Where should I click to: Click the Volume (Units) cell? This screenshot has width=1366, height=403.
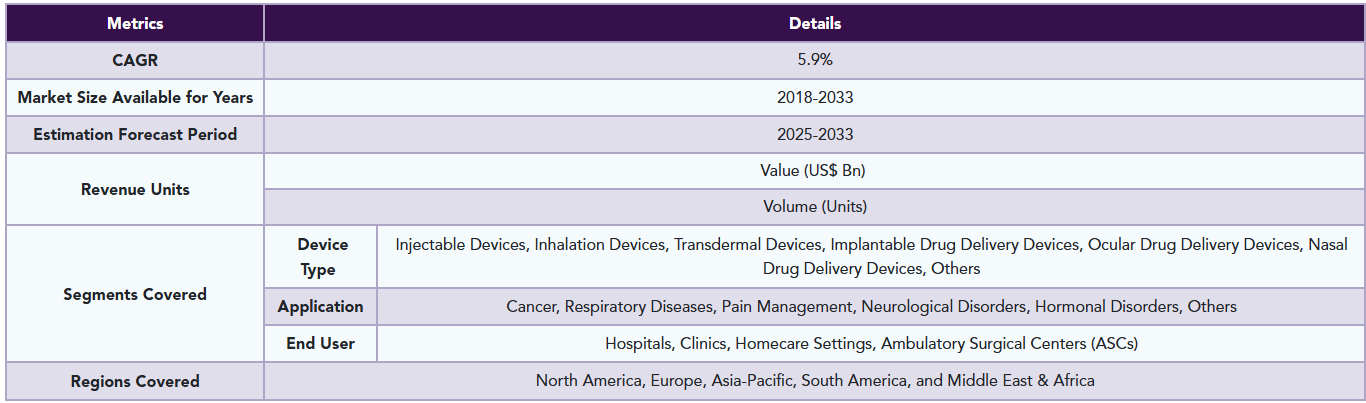click(815, 207)
